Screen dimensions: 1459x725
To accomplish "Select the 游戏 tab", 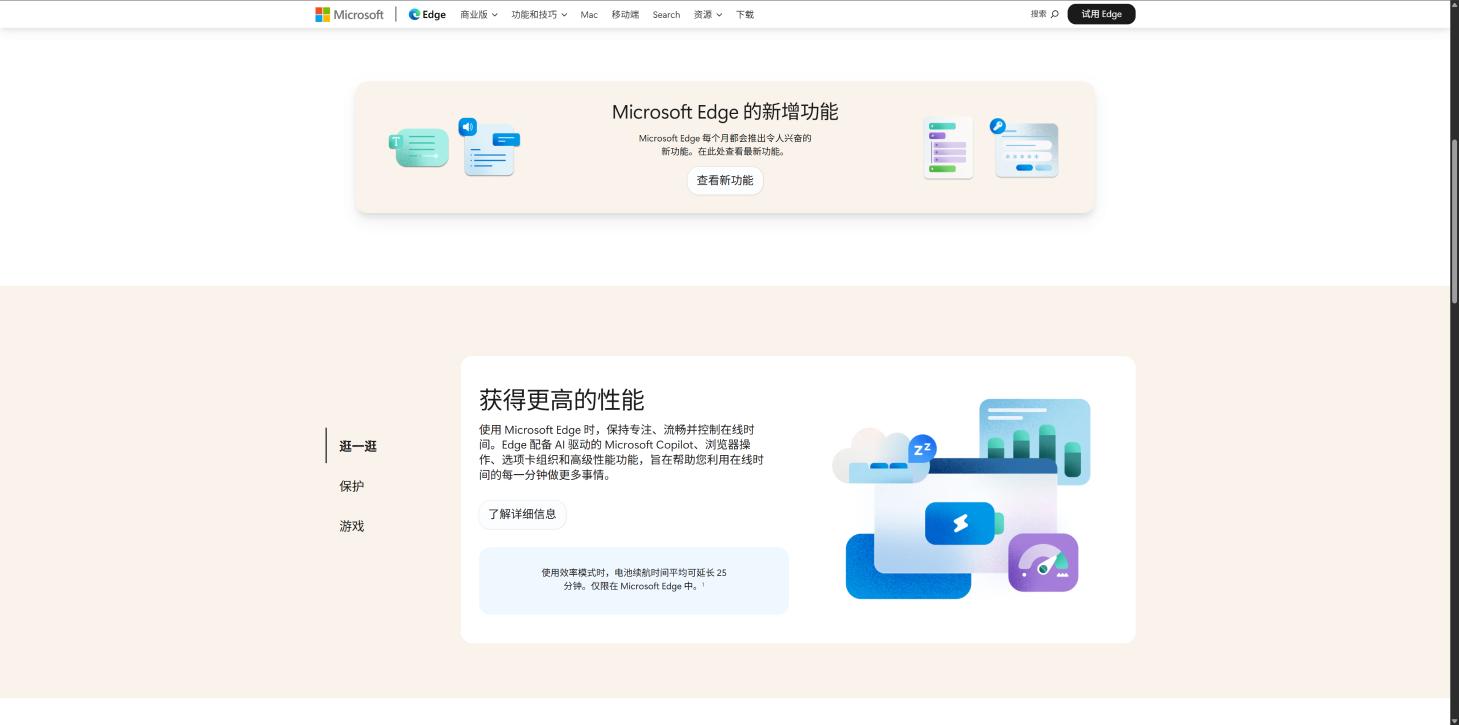I will point(352,526).
